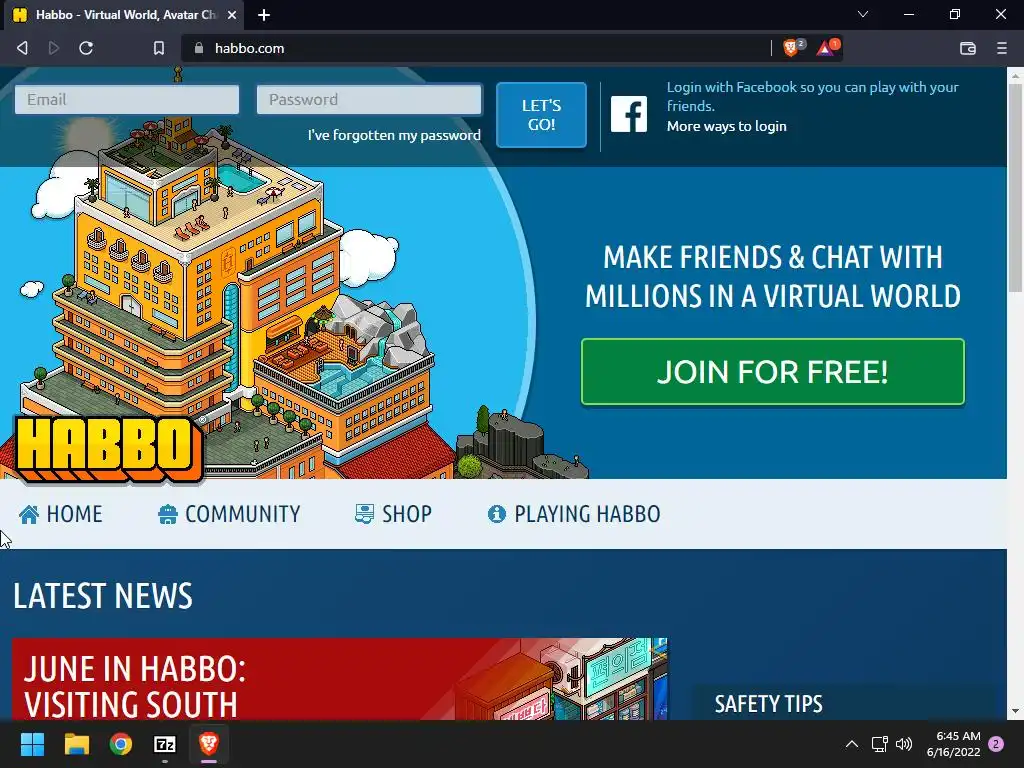Click the padlock site security icon
The height and width of the screenshot is (768, 1024).
[199, 48]
